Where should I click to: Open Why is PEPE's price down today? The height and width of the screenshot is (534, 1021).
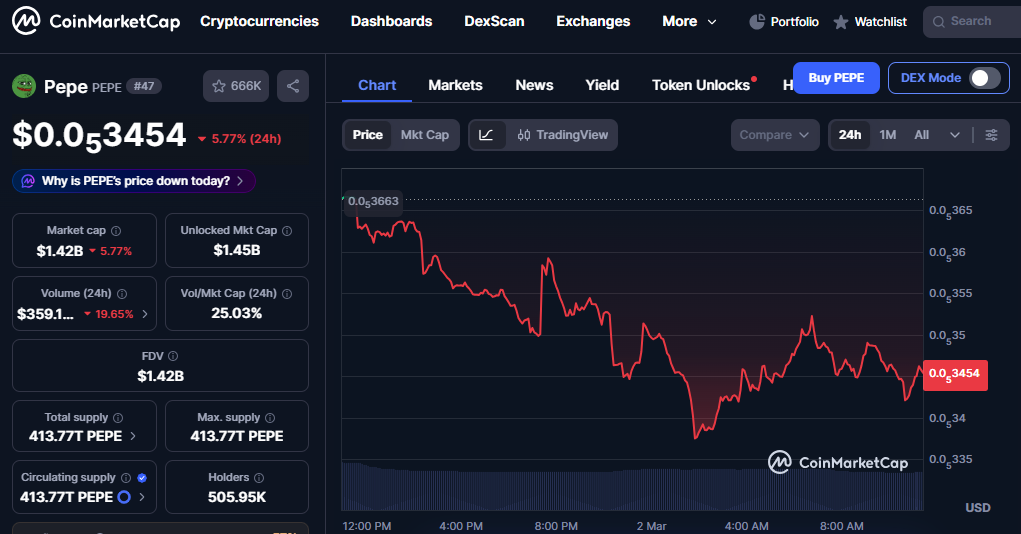(x=134, y=181)
